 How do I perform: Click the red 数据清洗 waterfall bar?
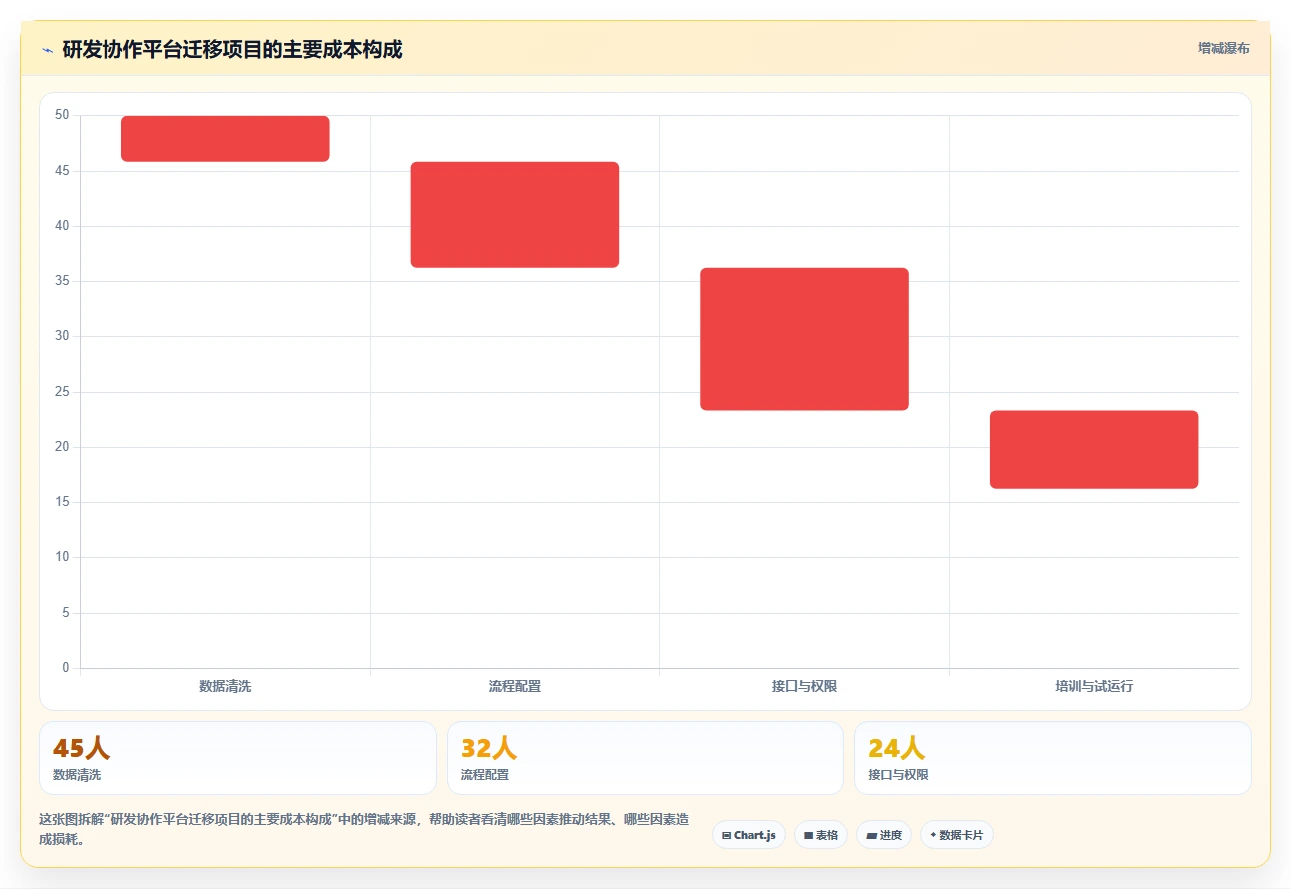(225, 139)
